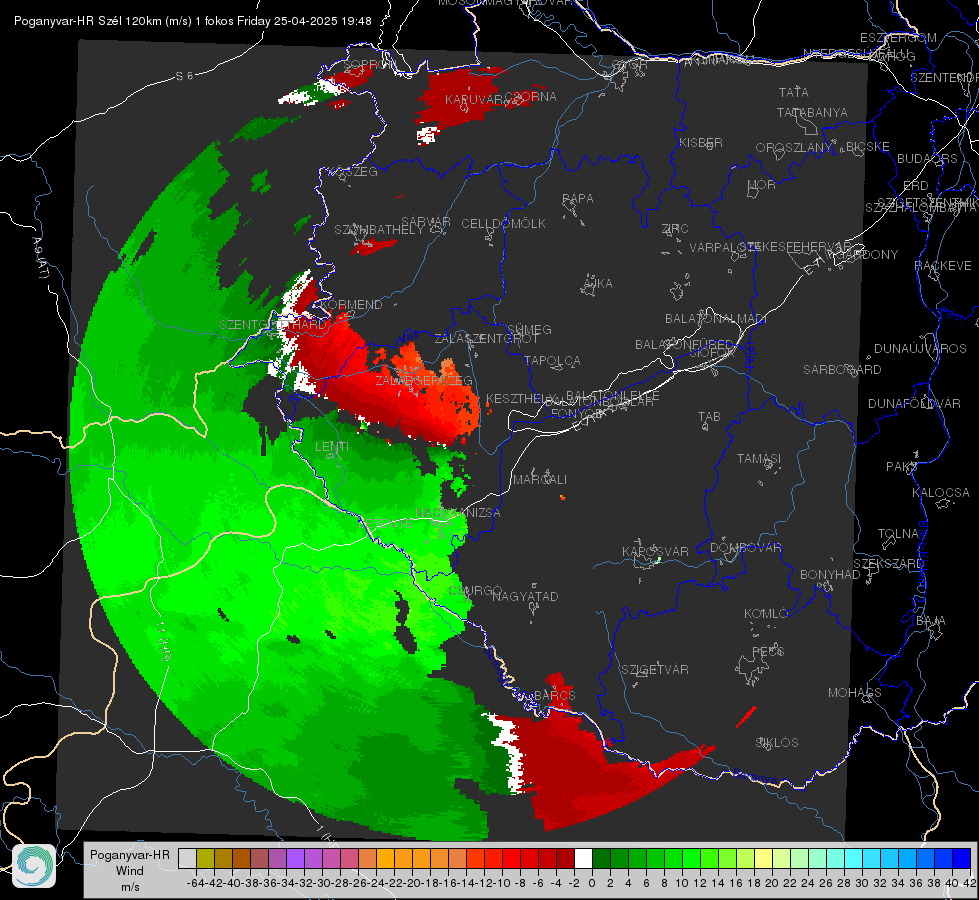Click the LENTI city label
Image resolution: width=979 pixels, height=900 pixels.
coord(332,447)
